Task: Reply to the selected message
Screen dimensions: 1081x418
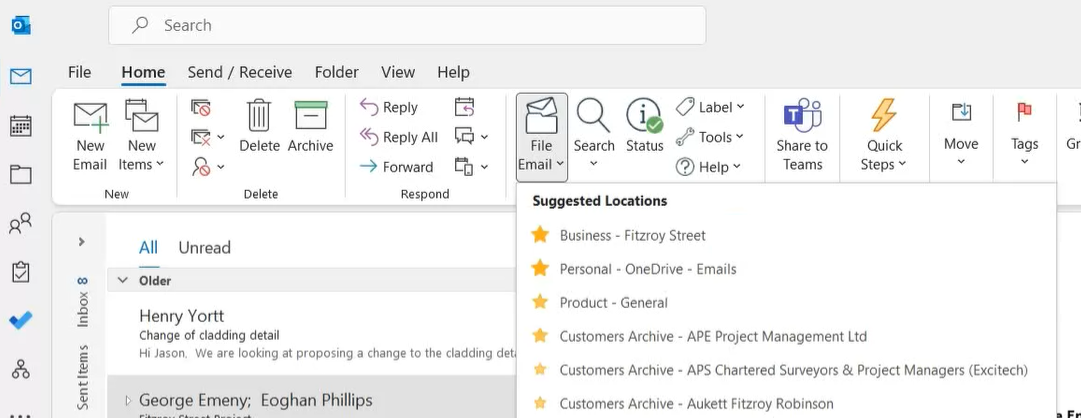Action: pos(389,108)
